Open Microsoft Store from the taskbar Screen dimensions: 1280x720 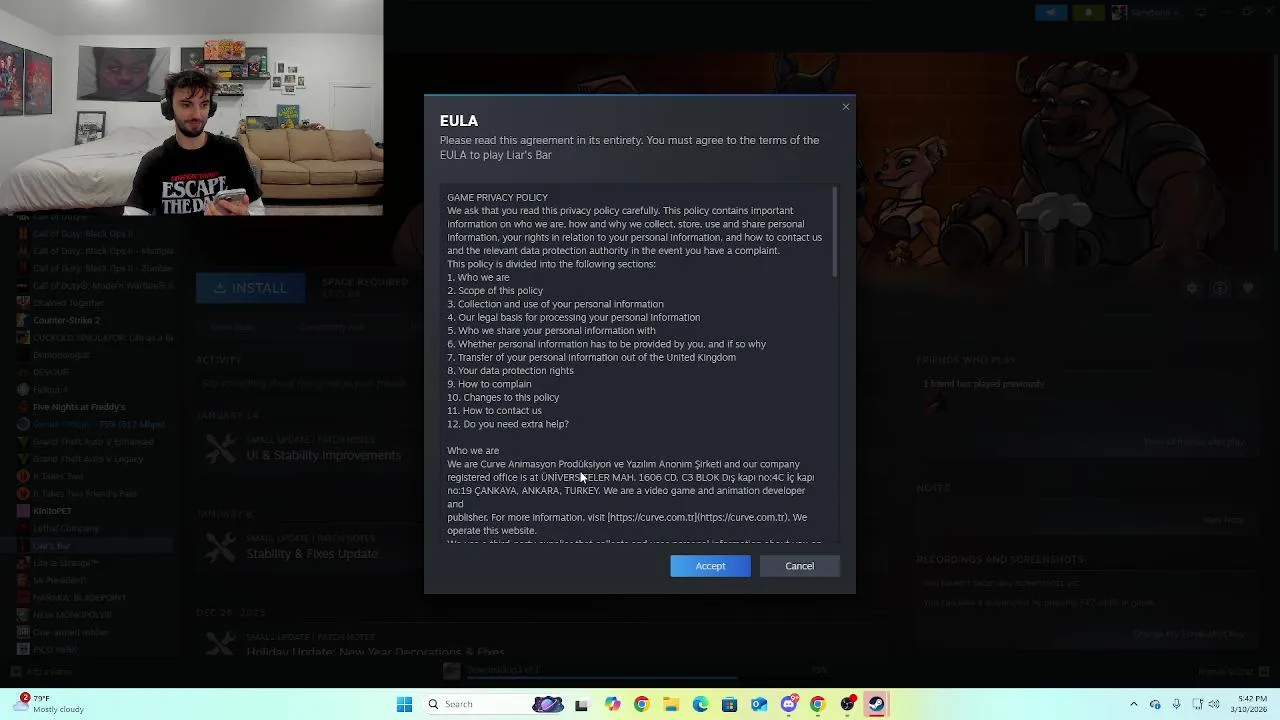click(729, 704)
